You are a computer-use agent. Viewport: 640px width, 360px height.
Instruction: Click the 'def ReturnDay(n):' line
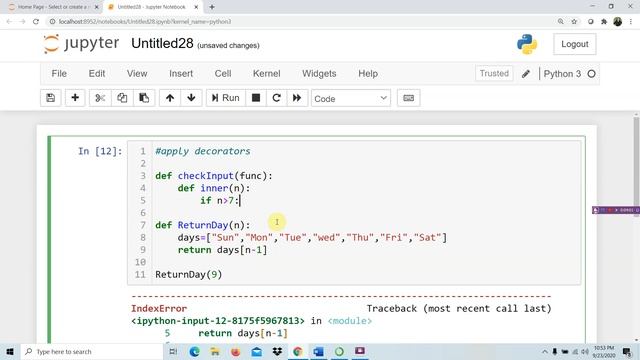[x=202, y=225]
